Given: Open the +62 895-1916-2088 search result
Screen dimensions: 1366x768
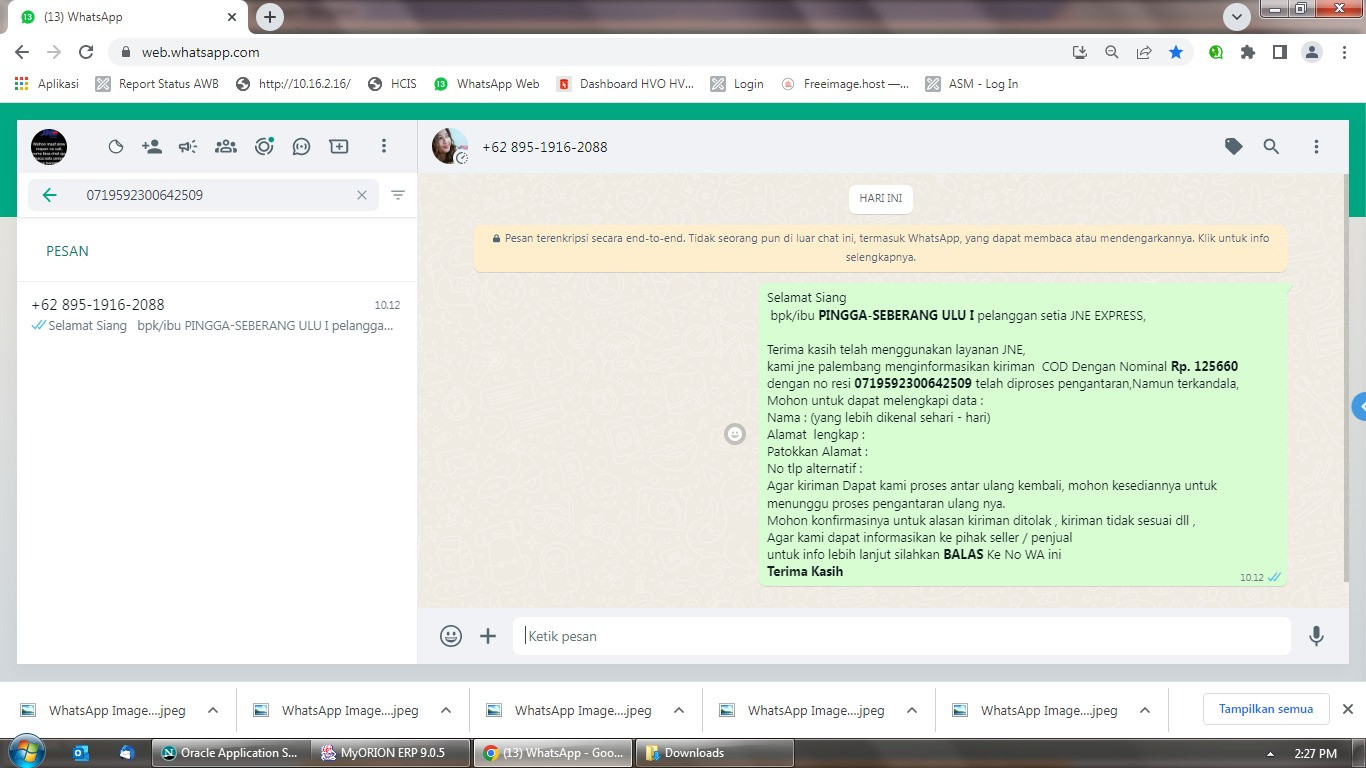Looking at the screenshot, I should [x=217, y=315].
